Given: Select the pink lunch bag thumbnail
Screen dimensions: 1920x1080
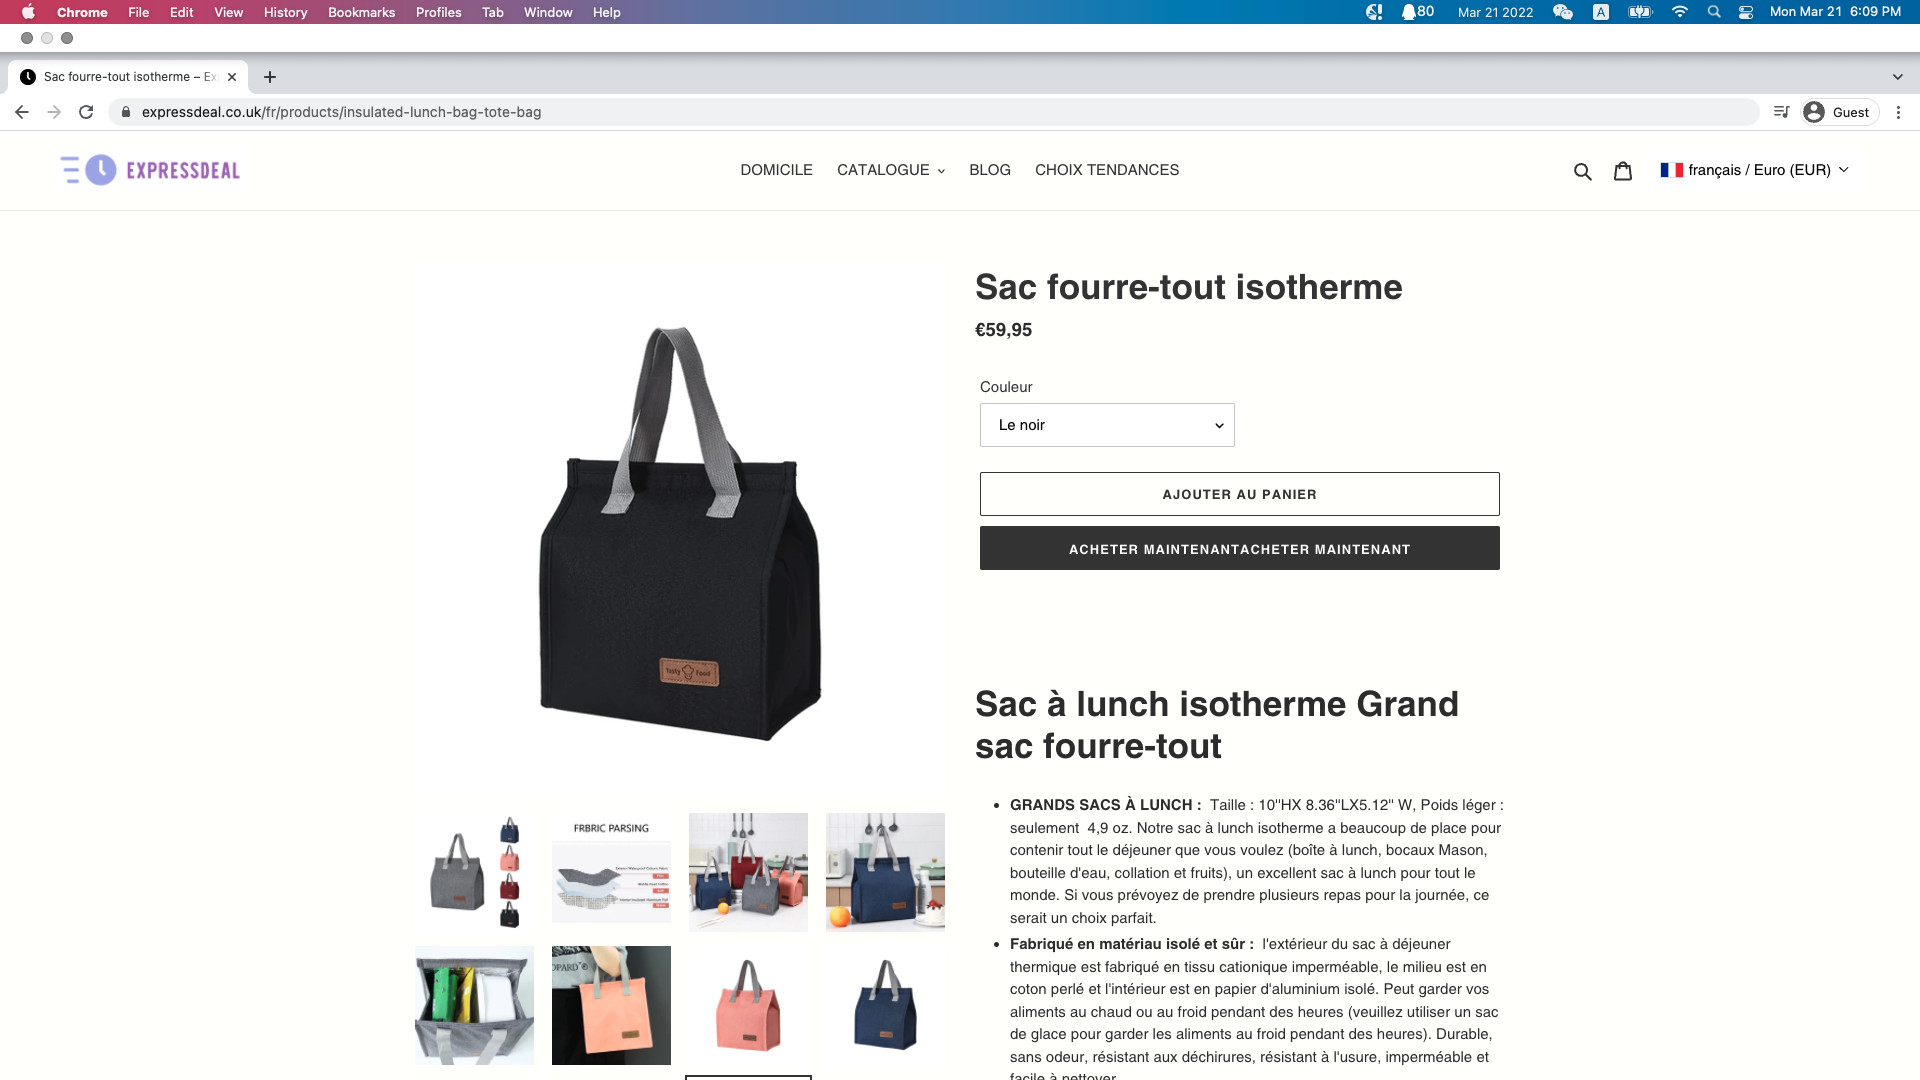Looking at the screenshot, I should pyautogui.click(x=748, y=1005).
